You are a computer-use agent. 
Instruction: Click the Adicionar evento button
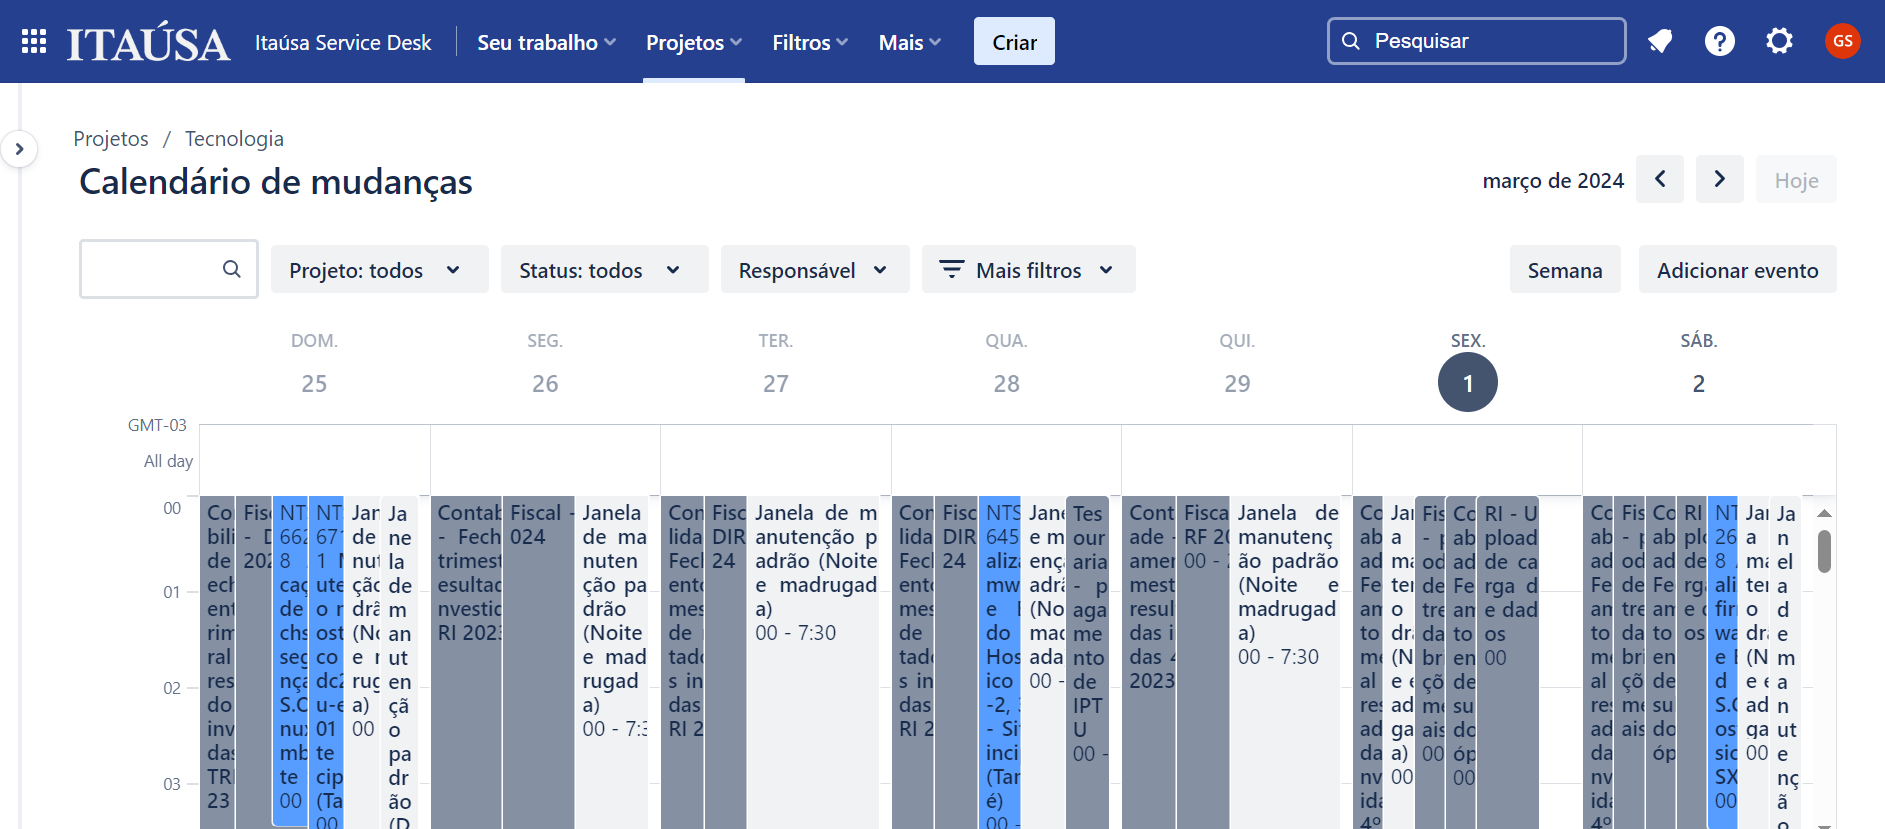pos(1737,270)
